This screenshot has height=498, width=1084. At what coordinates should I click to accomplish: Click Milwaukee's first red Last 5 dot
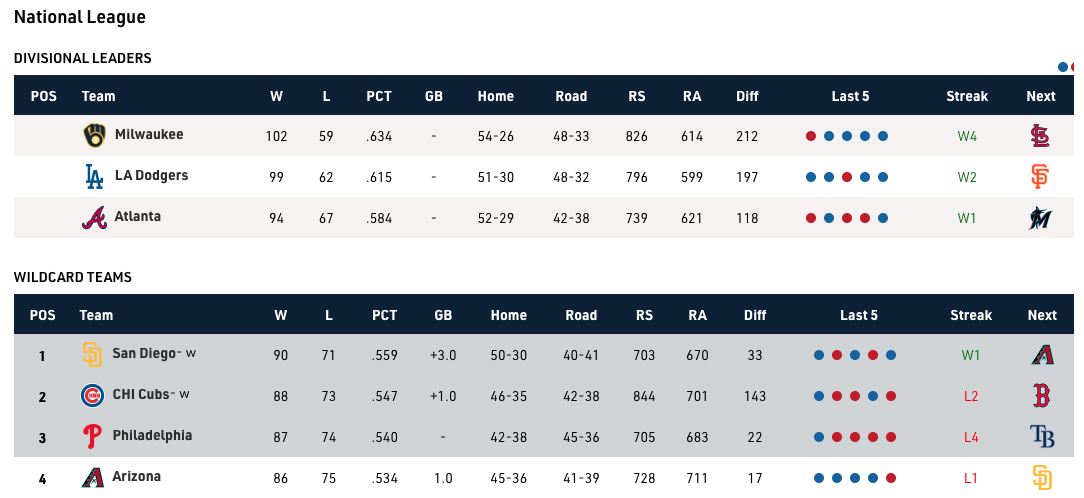(x=811, y=136)
